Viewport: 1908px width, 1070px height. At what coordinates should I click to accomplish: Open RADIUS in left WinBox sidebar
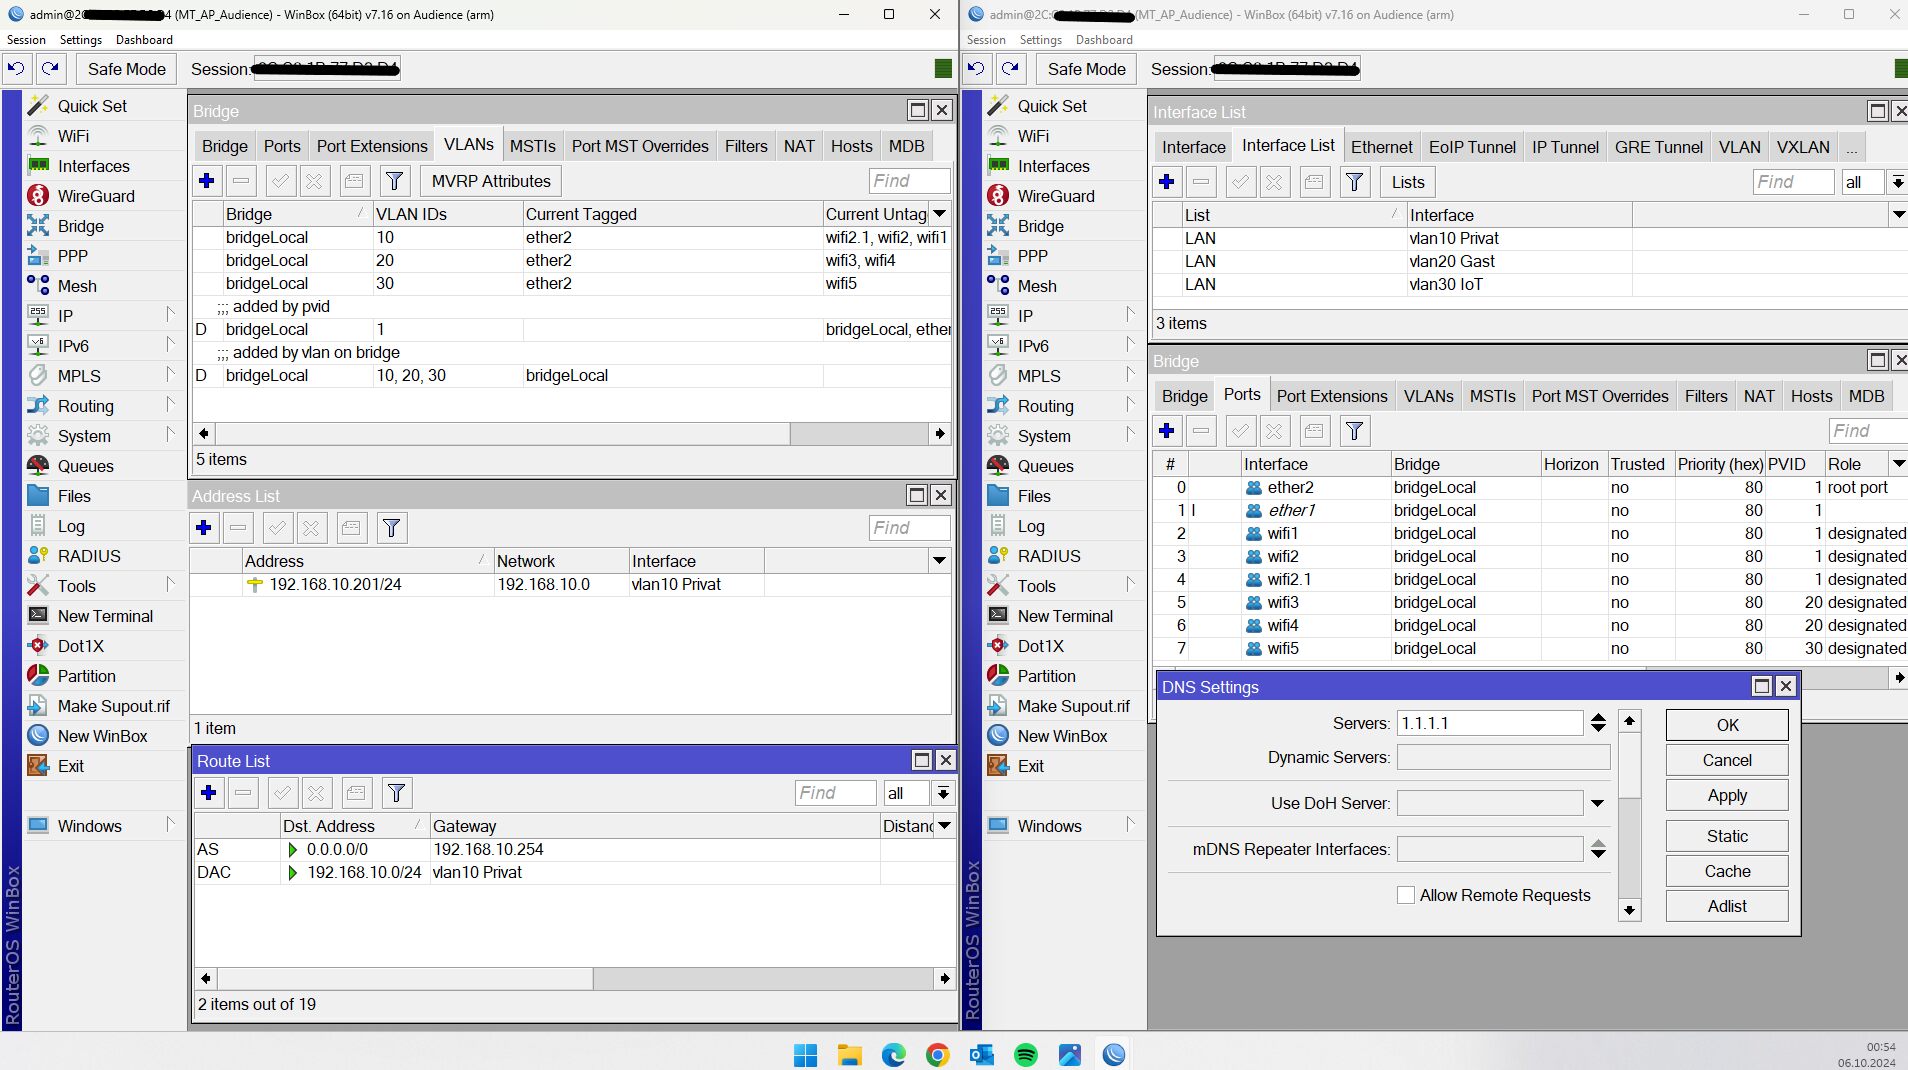point(89,556)
